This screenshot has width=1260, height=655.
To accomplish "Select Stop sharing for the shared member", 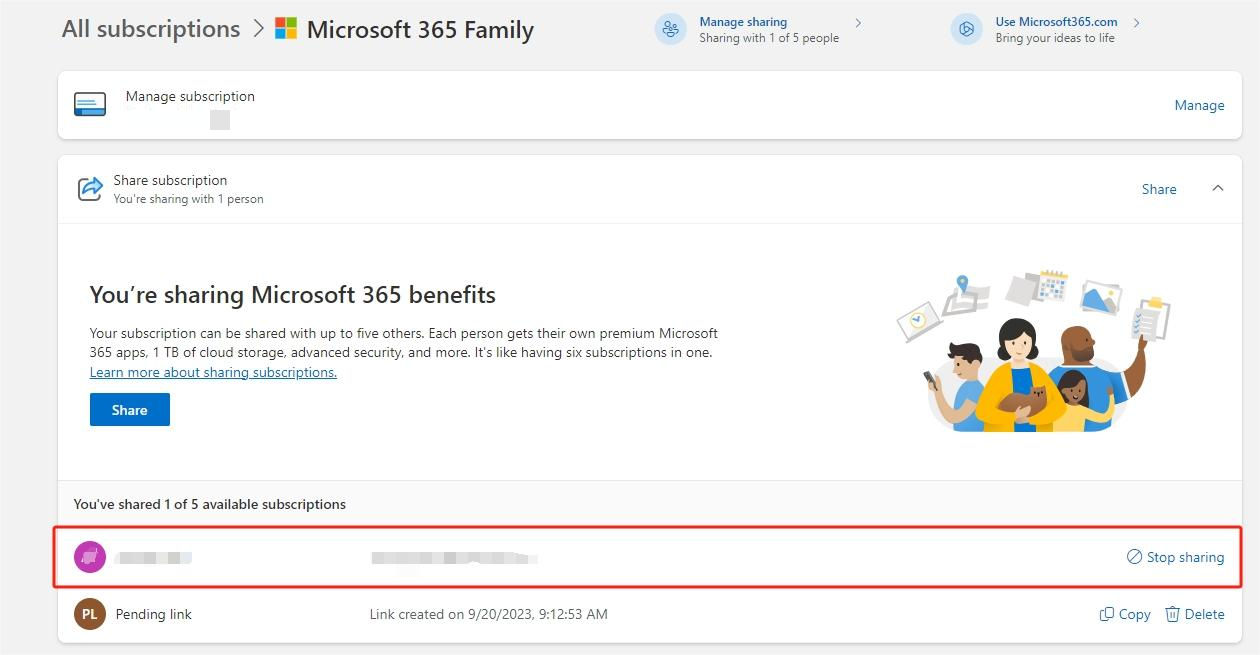I will [1184, 557].
